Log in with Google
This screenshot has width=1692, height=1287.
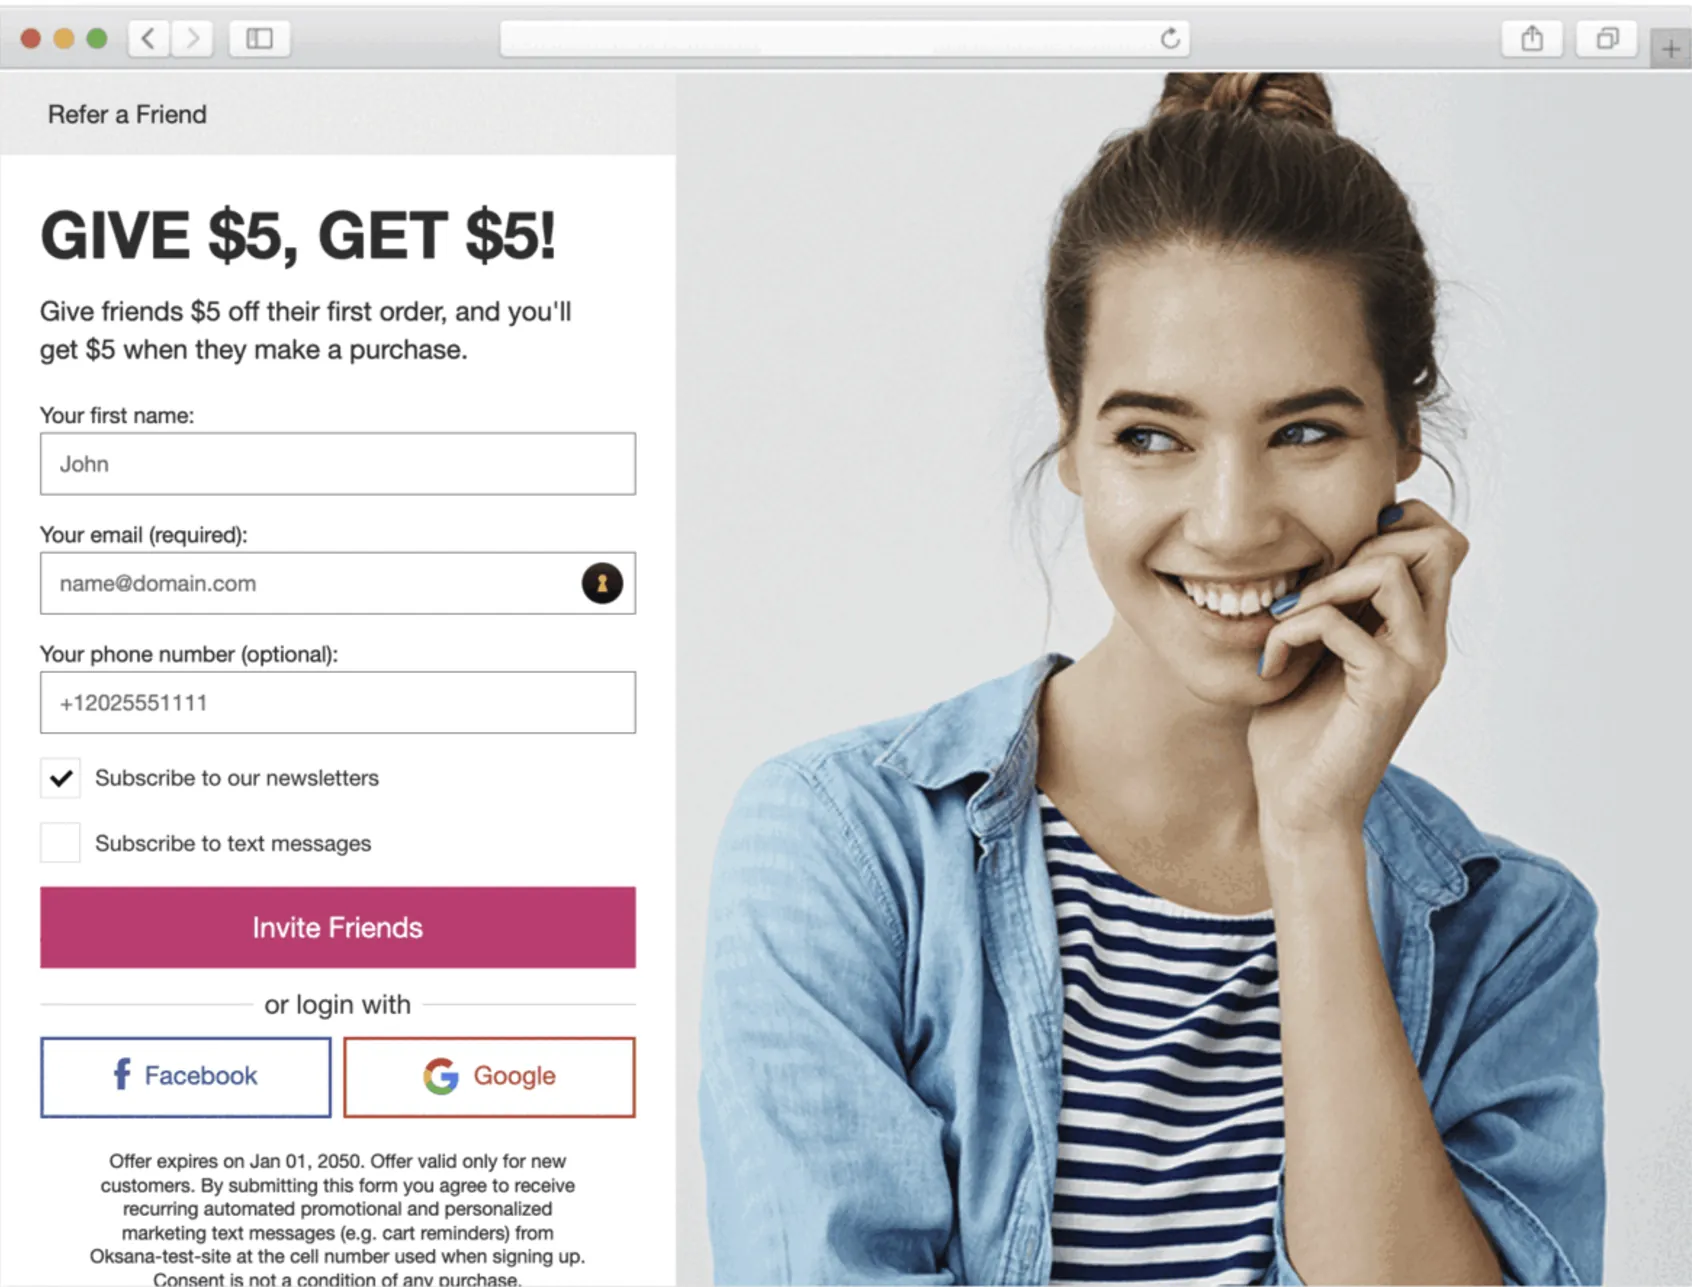490,1077
